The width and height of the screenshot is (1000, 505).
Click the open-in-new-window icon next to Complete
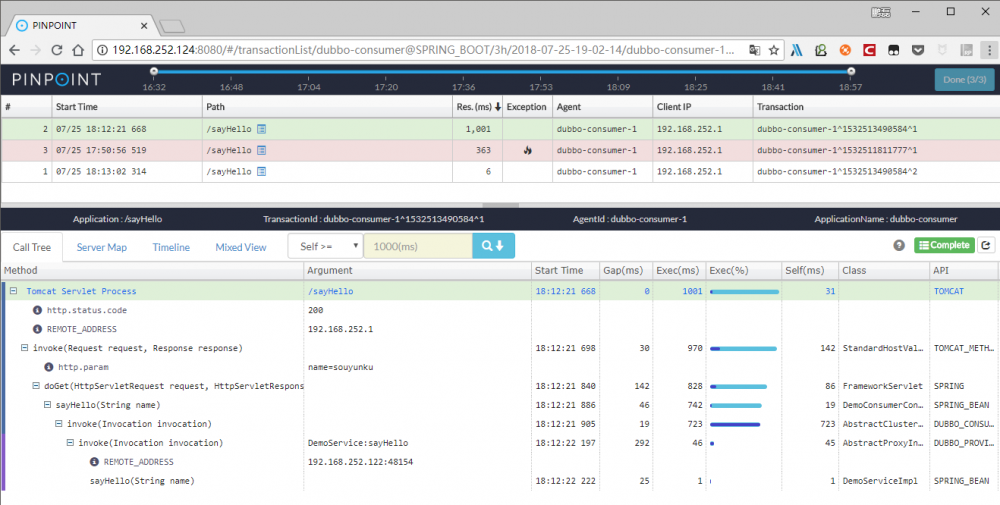[x=986, y=245]
